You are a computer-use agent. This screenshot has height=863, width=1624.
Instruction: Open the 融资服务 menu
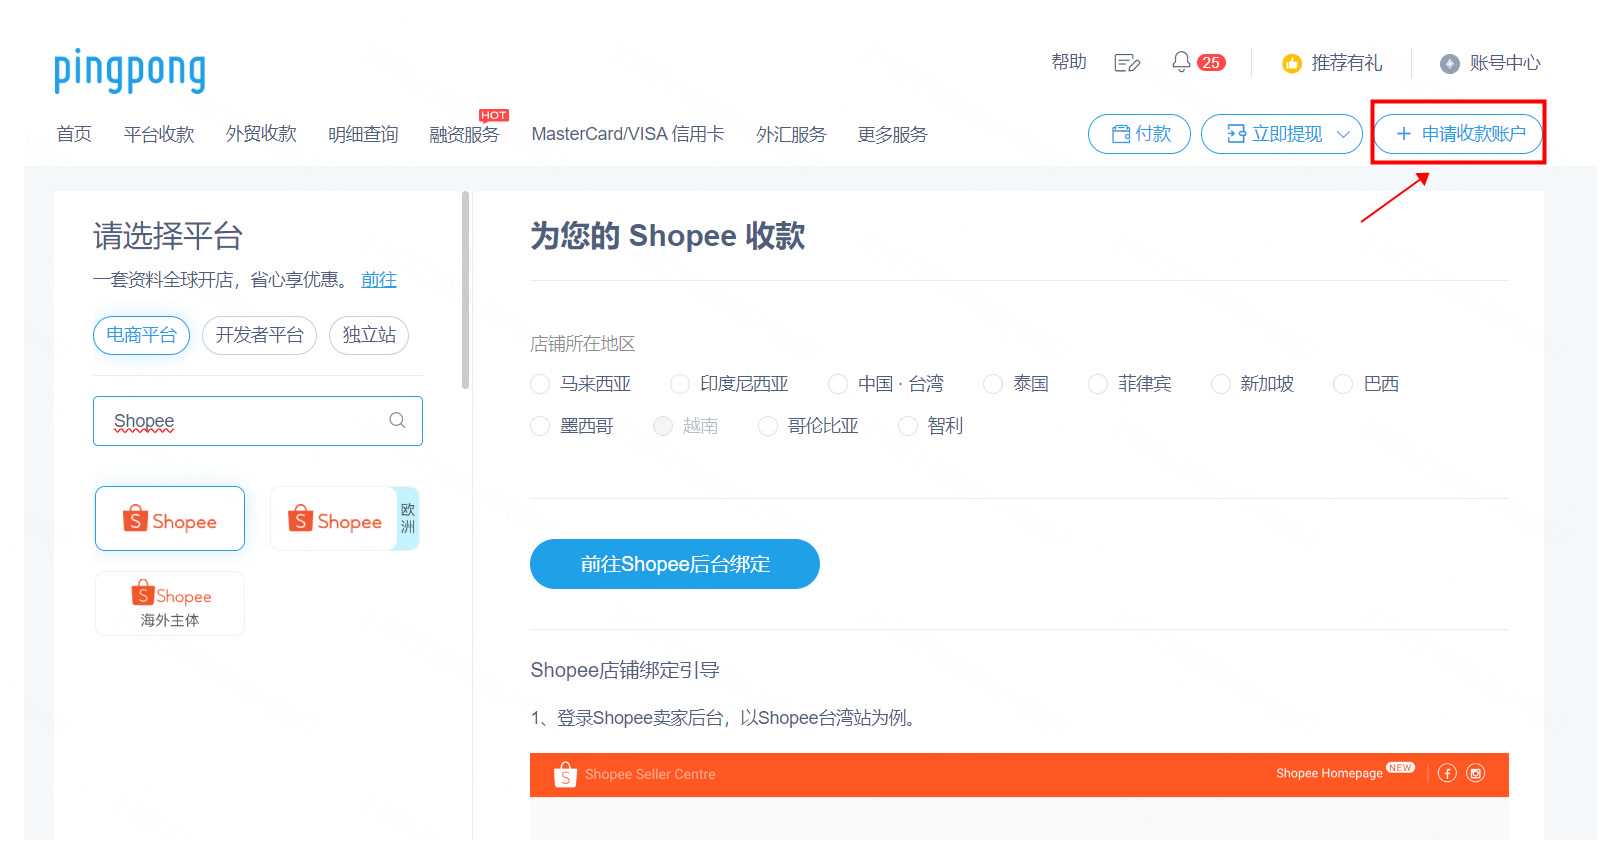(464, 134)
